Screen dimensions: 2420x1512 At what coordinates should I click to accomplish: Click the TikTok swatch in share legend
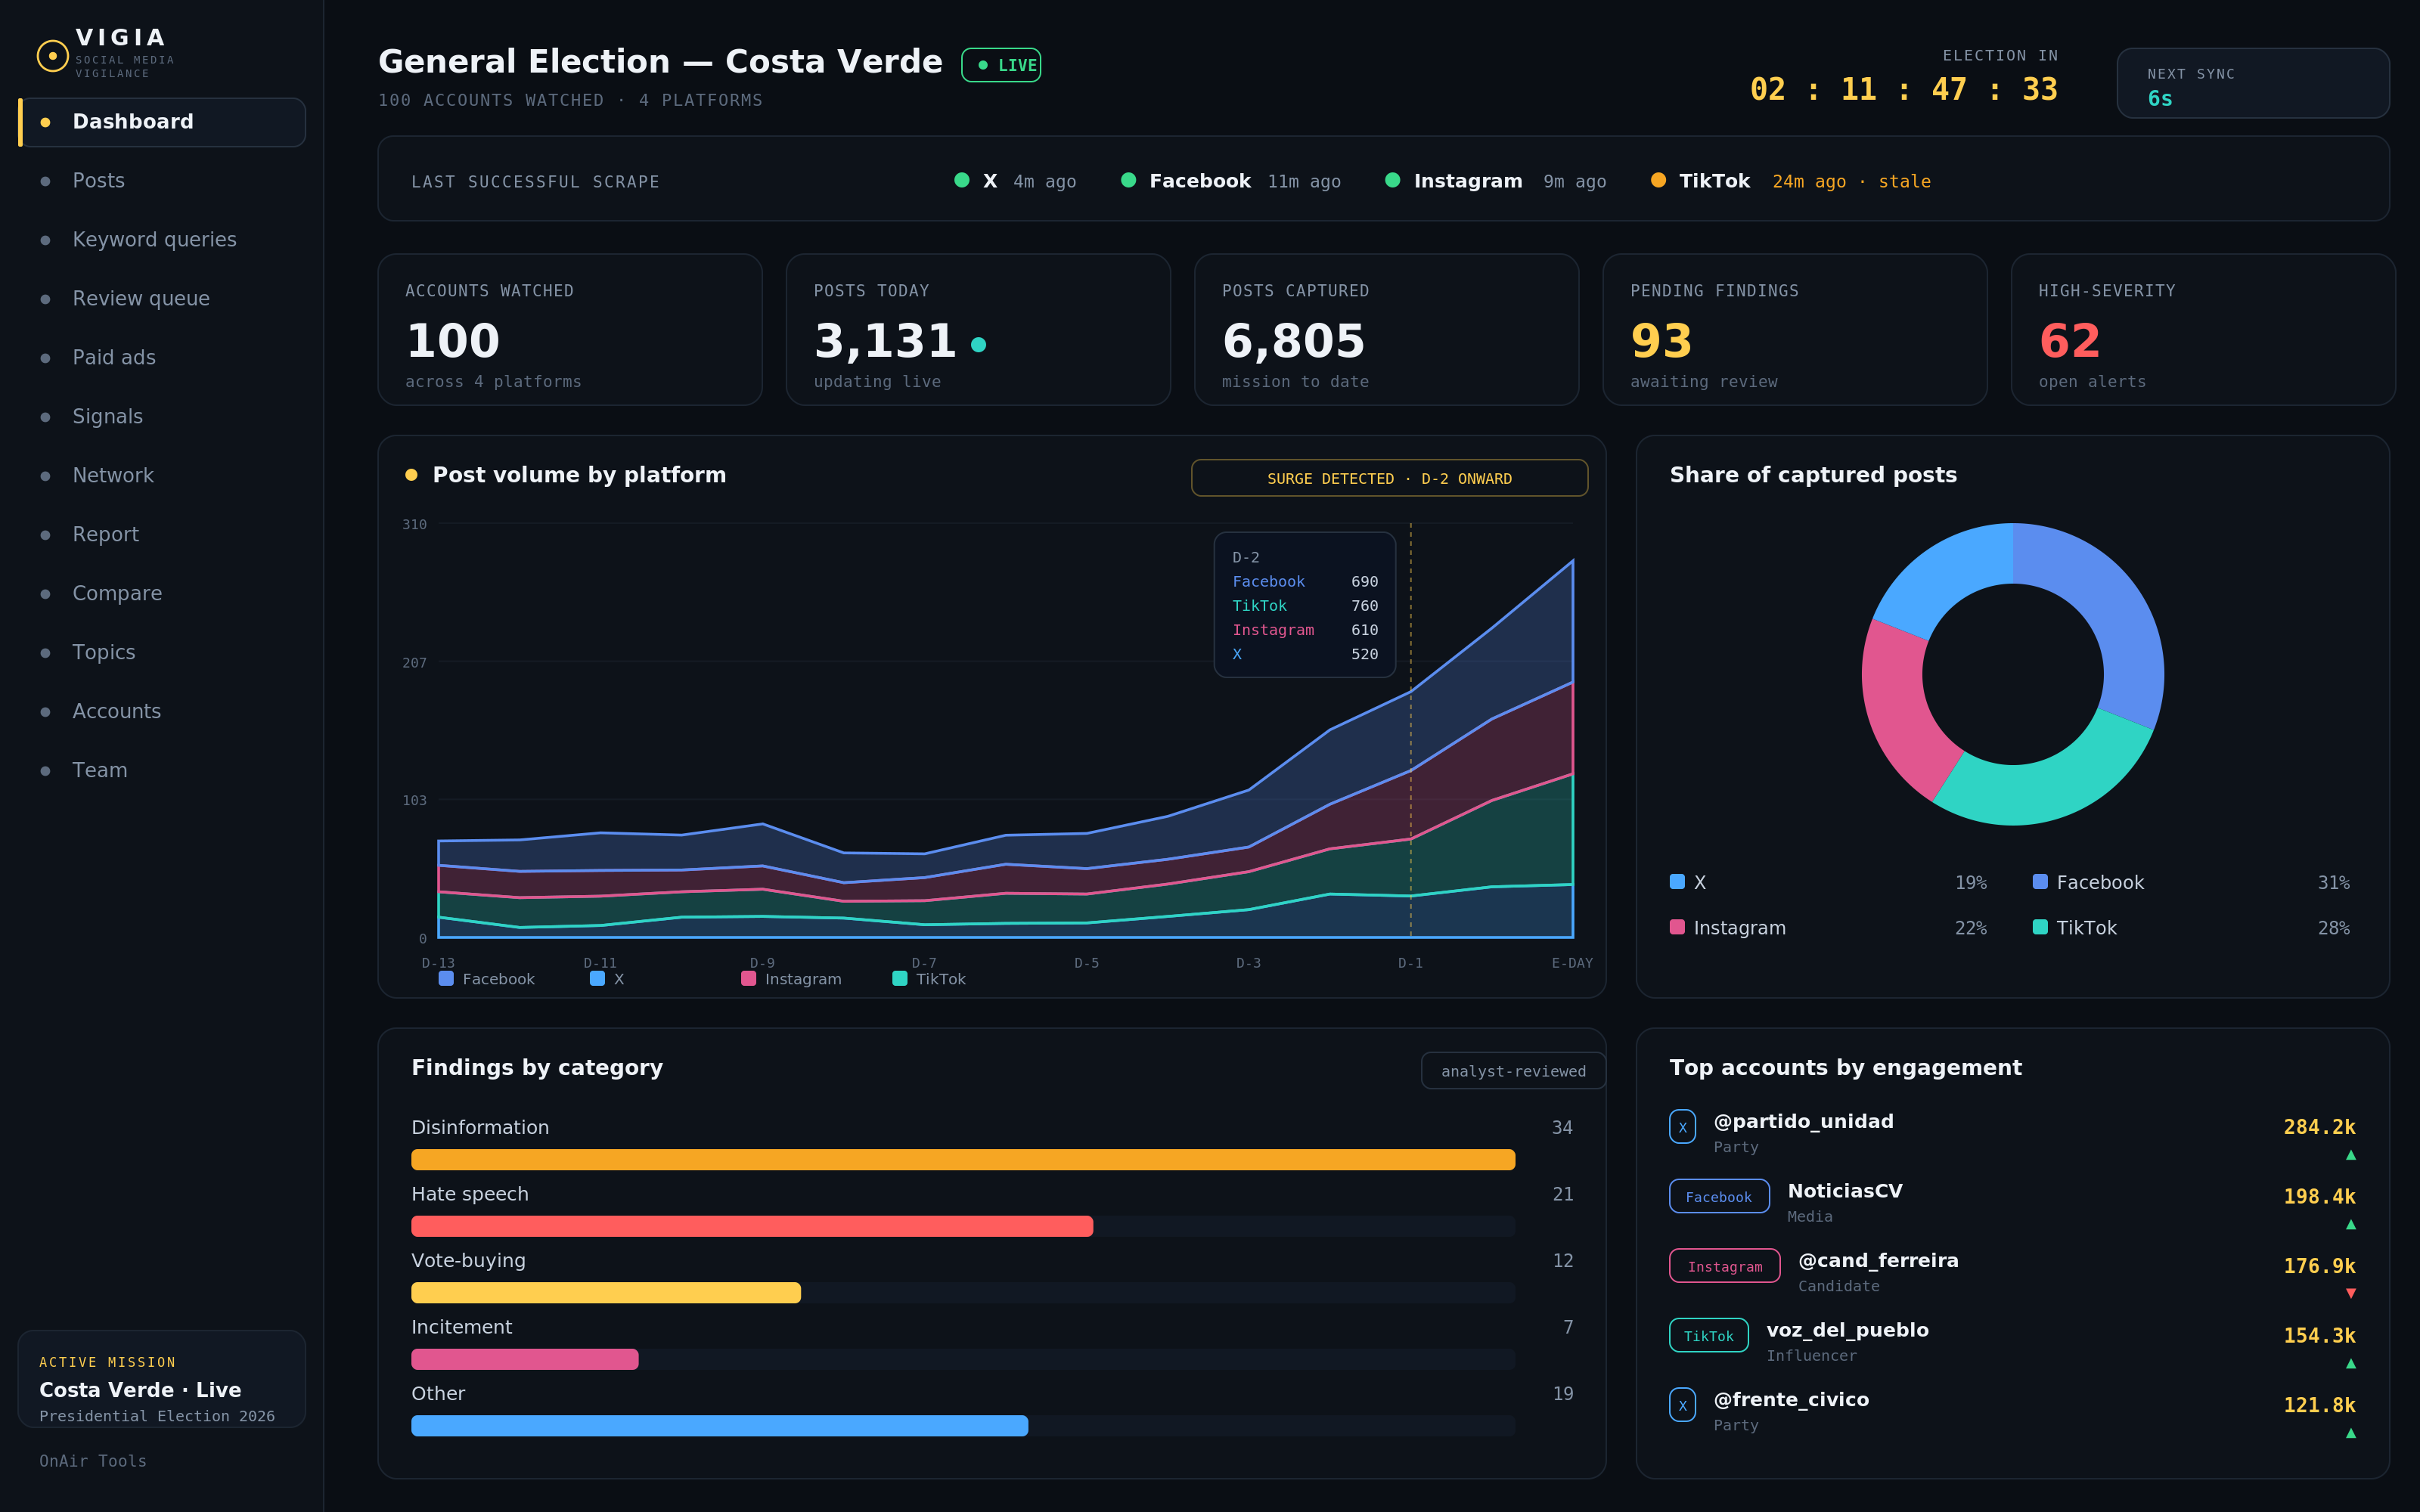(x=2040, y=927)
